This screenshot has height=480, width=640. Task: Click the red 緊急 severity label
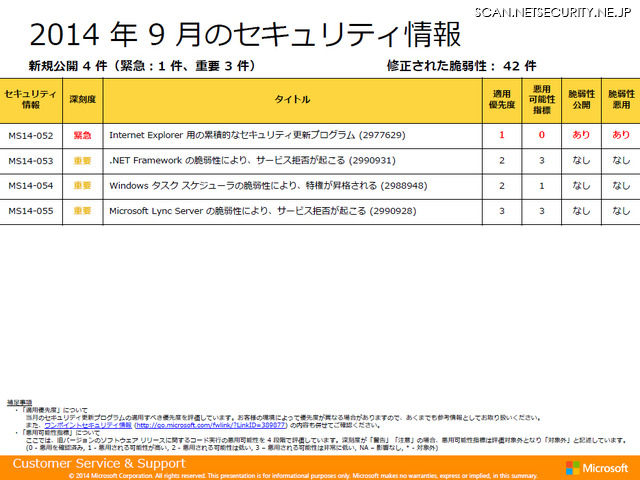coord(82,134)
